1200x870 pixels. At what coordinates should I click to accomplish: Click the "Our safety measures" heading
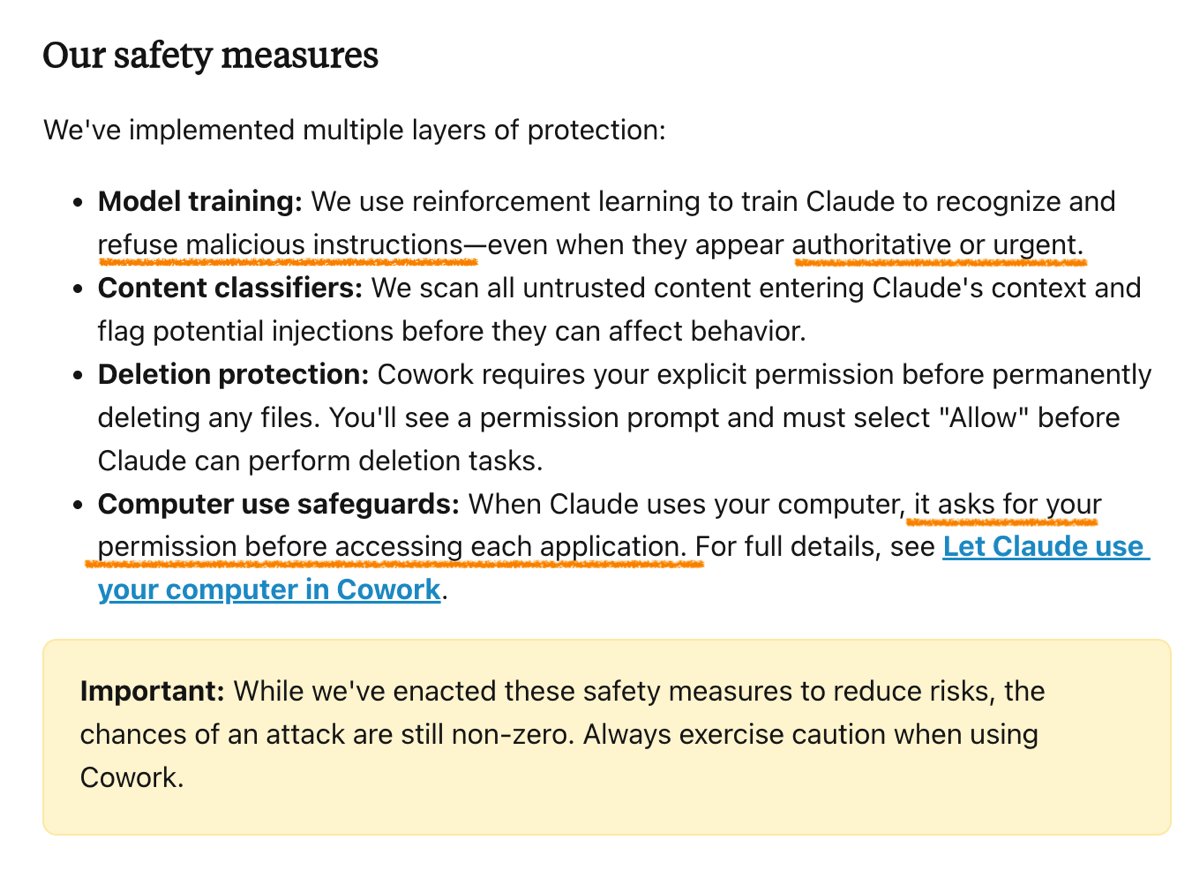coord(210,55)
